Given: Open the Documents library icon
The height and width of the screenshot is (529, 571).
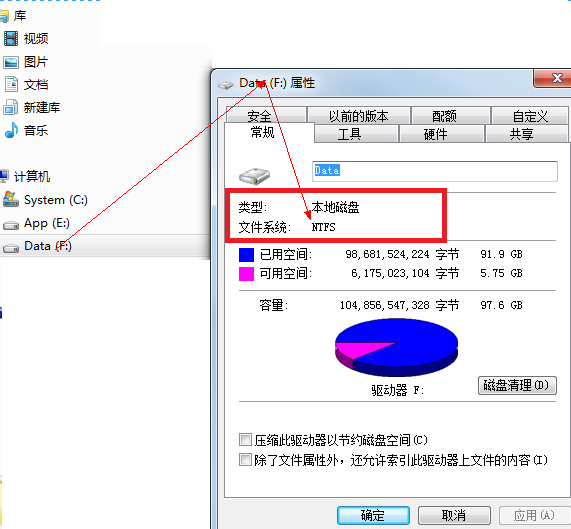Looking at the screenshot, I should (11, 84).
